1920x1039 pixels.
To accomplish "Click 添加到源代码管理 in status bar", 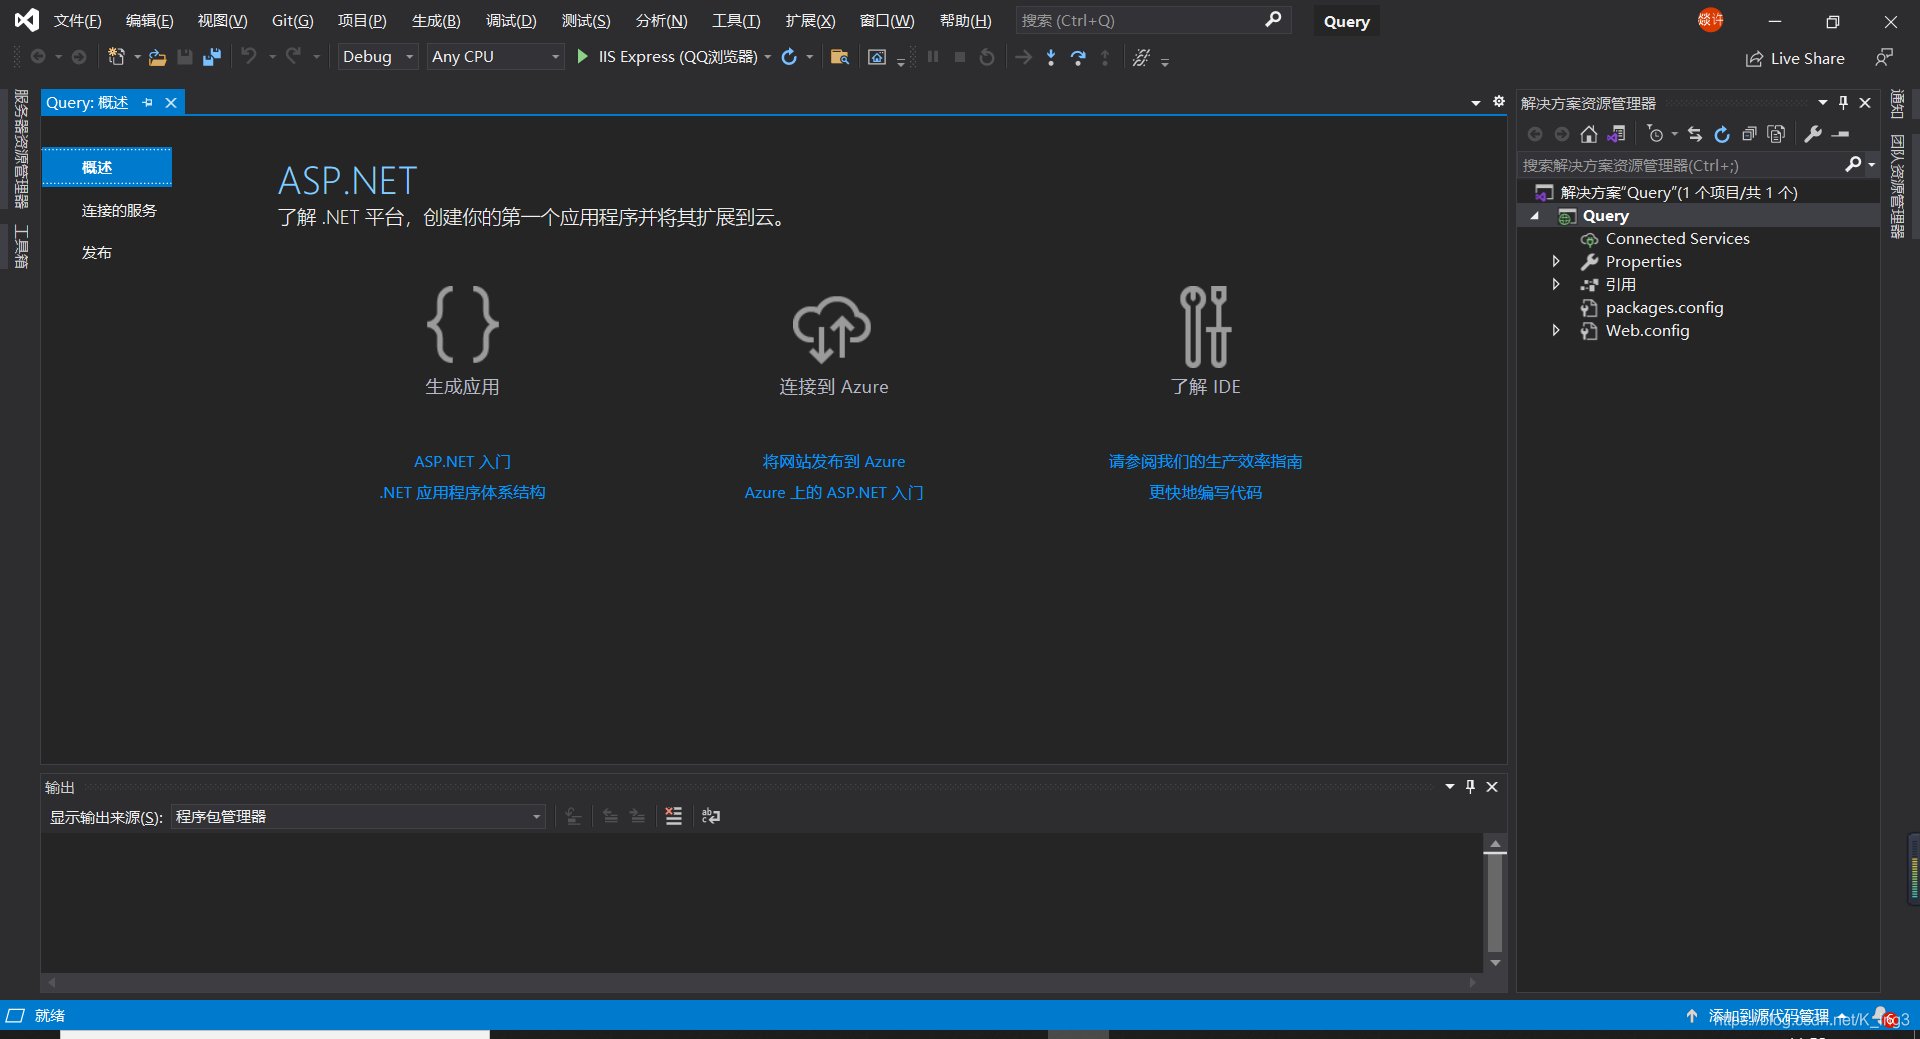I will [1768, 1016].
